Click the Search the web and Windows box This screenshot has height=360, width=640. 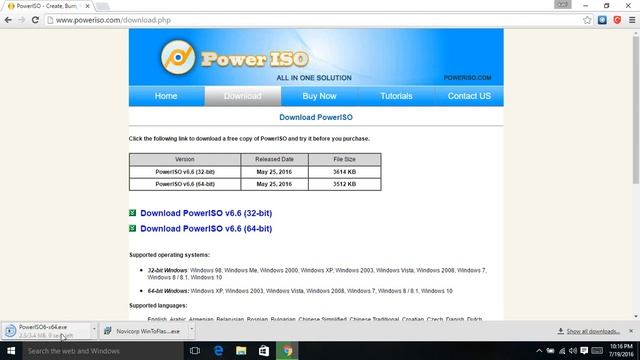103,351
